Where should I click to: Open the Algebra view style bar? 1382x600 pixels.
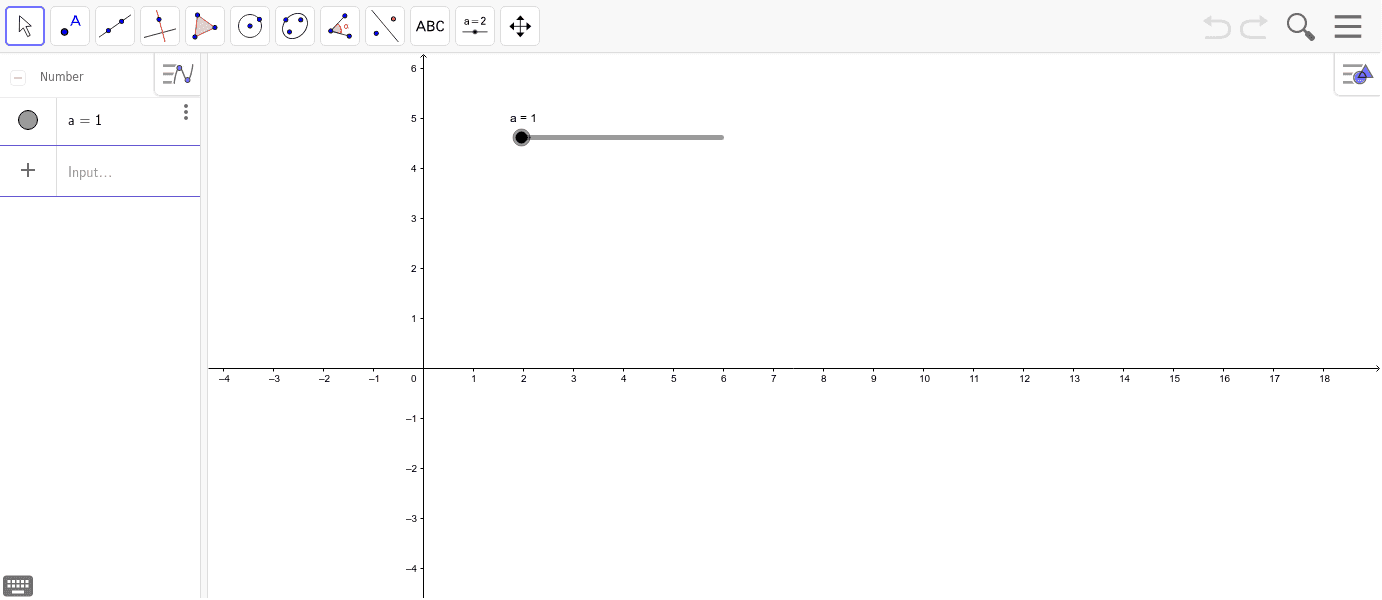tap(178, 74)
